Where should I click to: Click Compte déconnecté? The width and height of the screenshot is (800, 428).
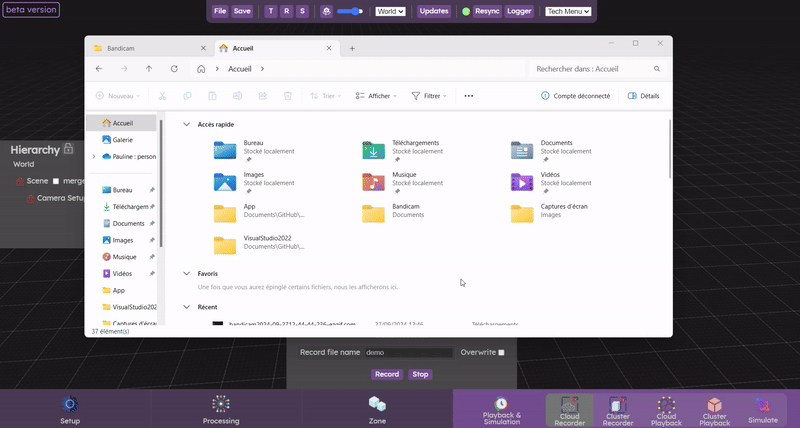(576, 96)
